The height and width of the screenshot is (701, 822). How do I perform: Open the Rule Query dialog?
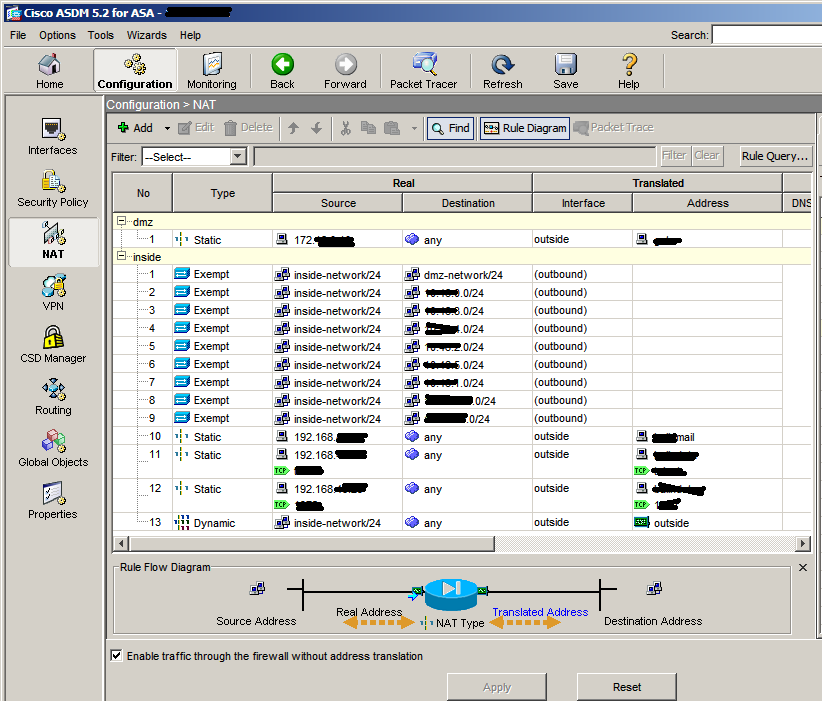[x=774, y=156]
